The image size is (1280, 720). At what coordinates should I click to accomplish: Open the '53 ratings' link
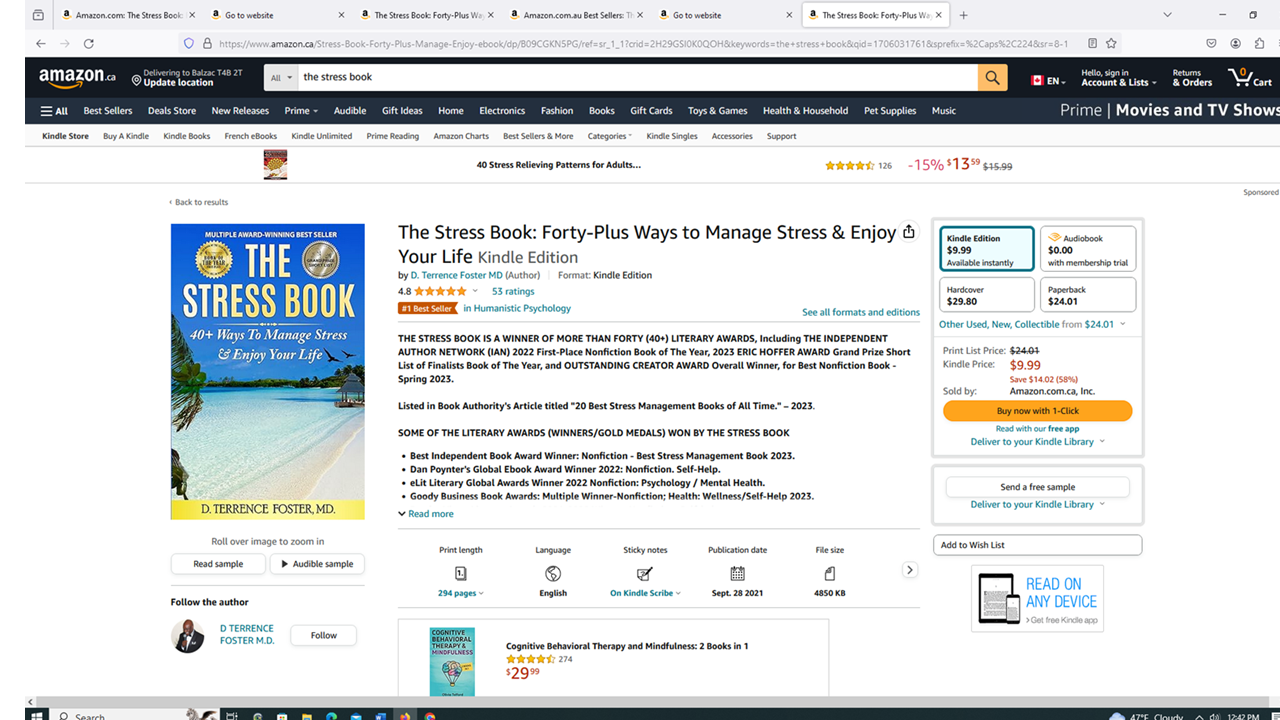point(513,292)
